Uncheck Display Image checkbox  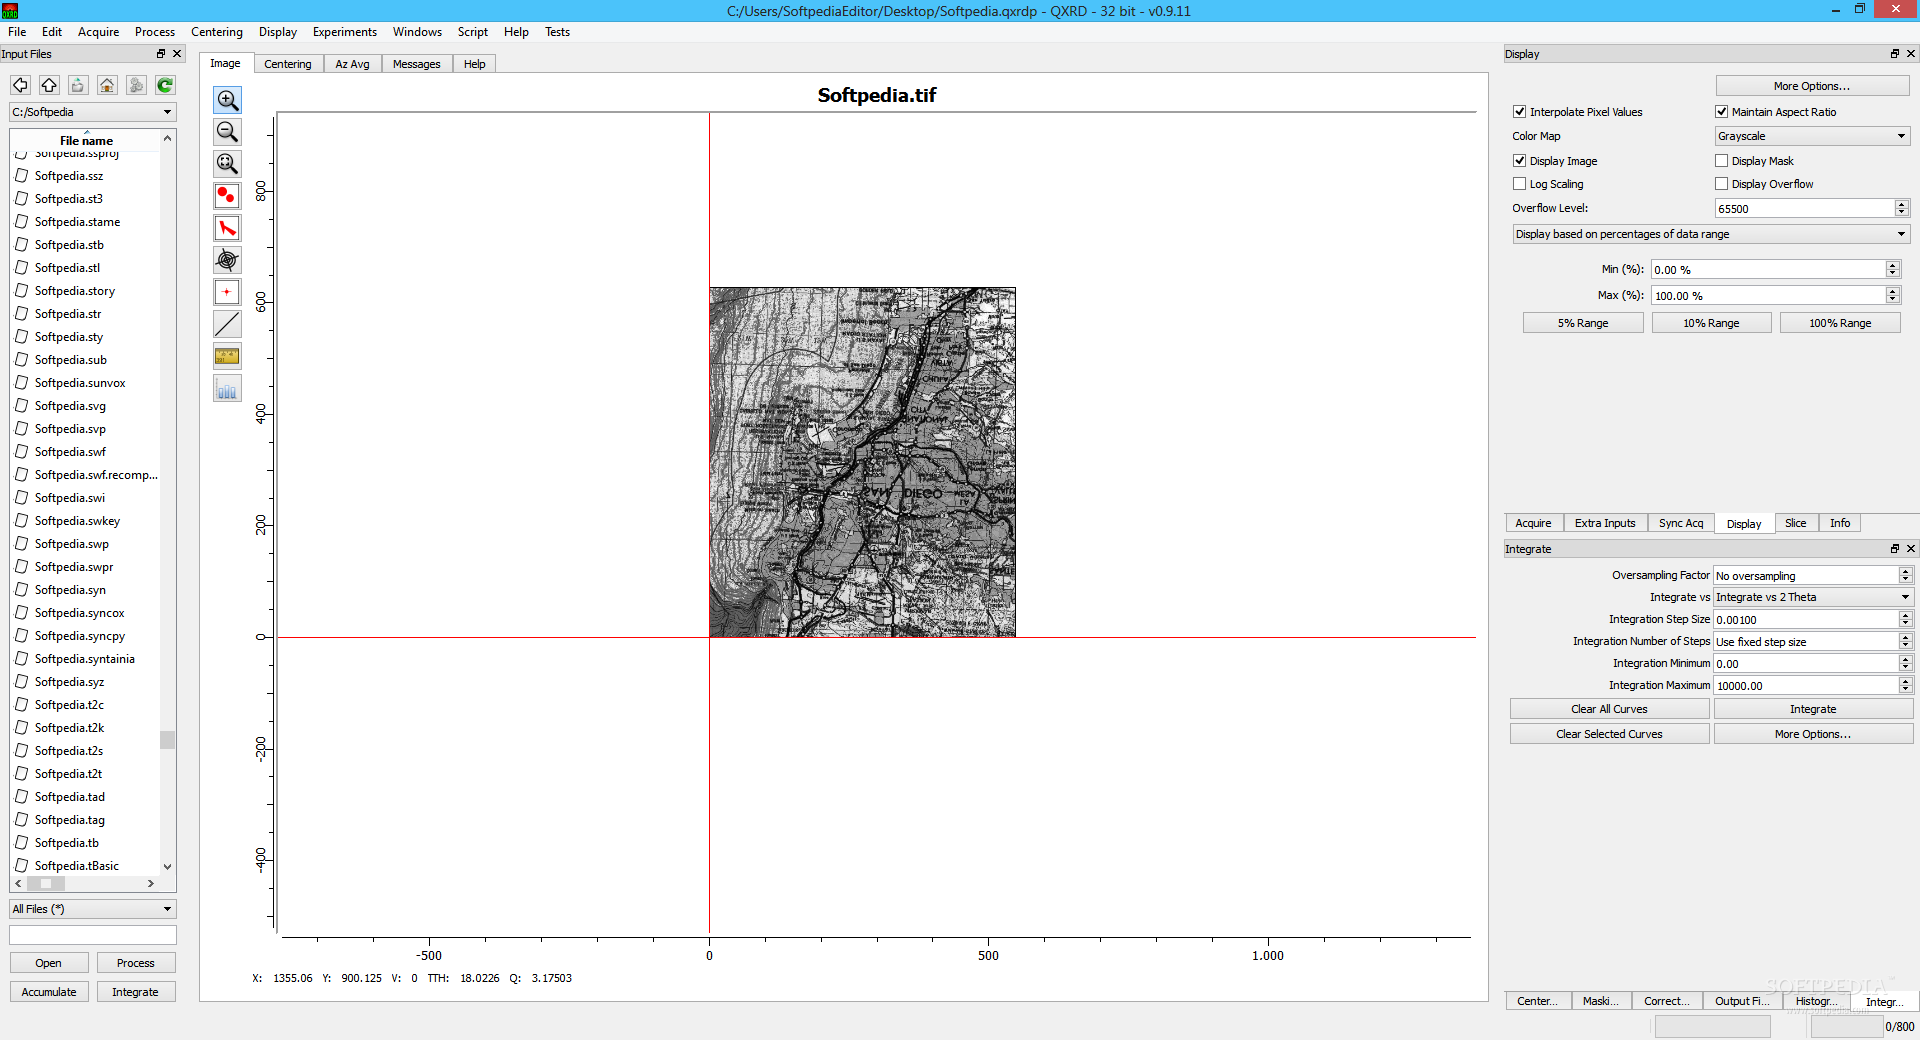[1519, 161]
